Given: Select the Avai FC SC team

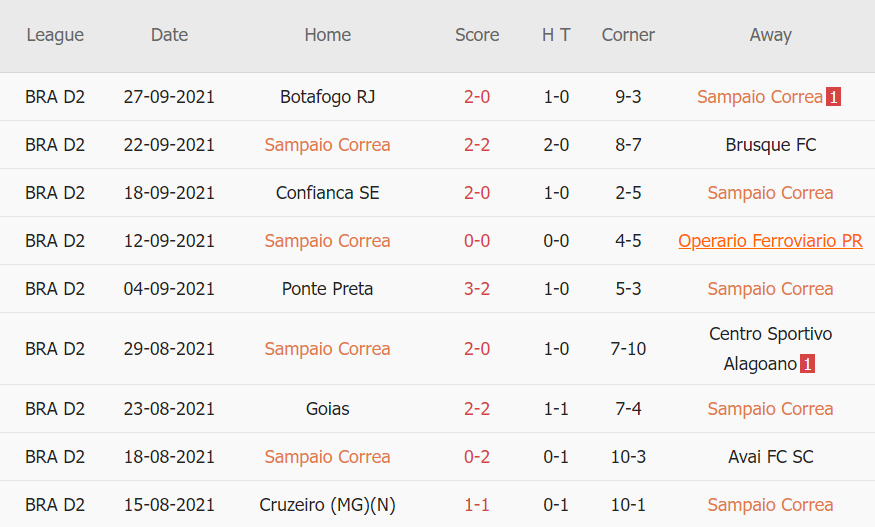Looking at the screenshot, I should click(x=770, y=457).
